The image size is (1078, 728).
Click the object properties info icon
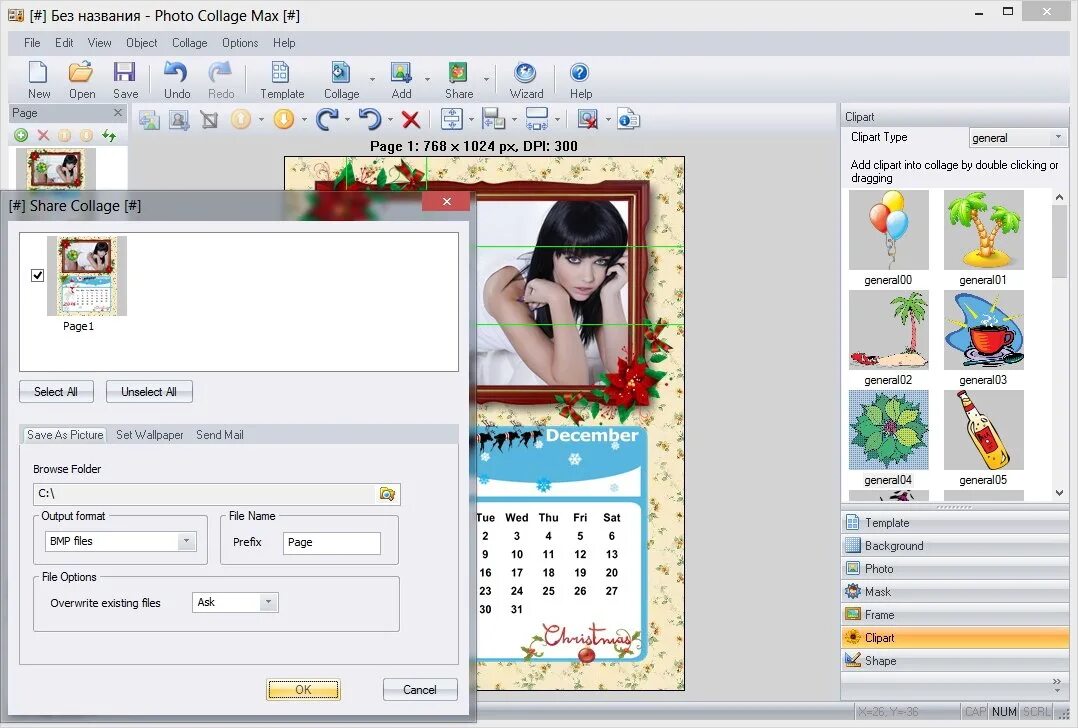tap(628, 120)
